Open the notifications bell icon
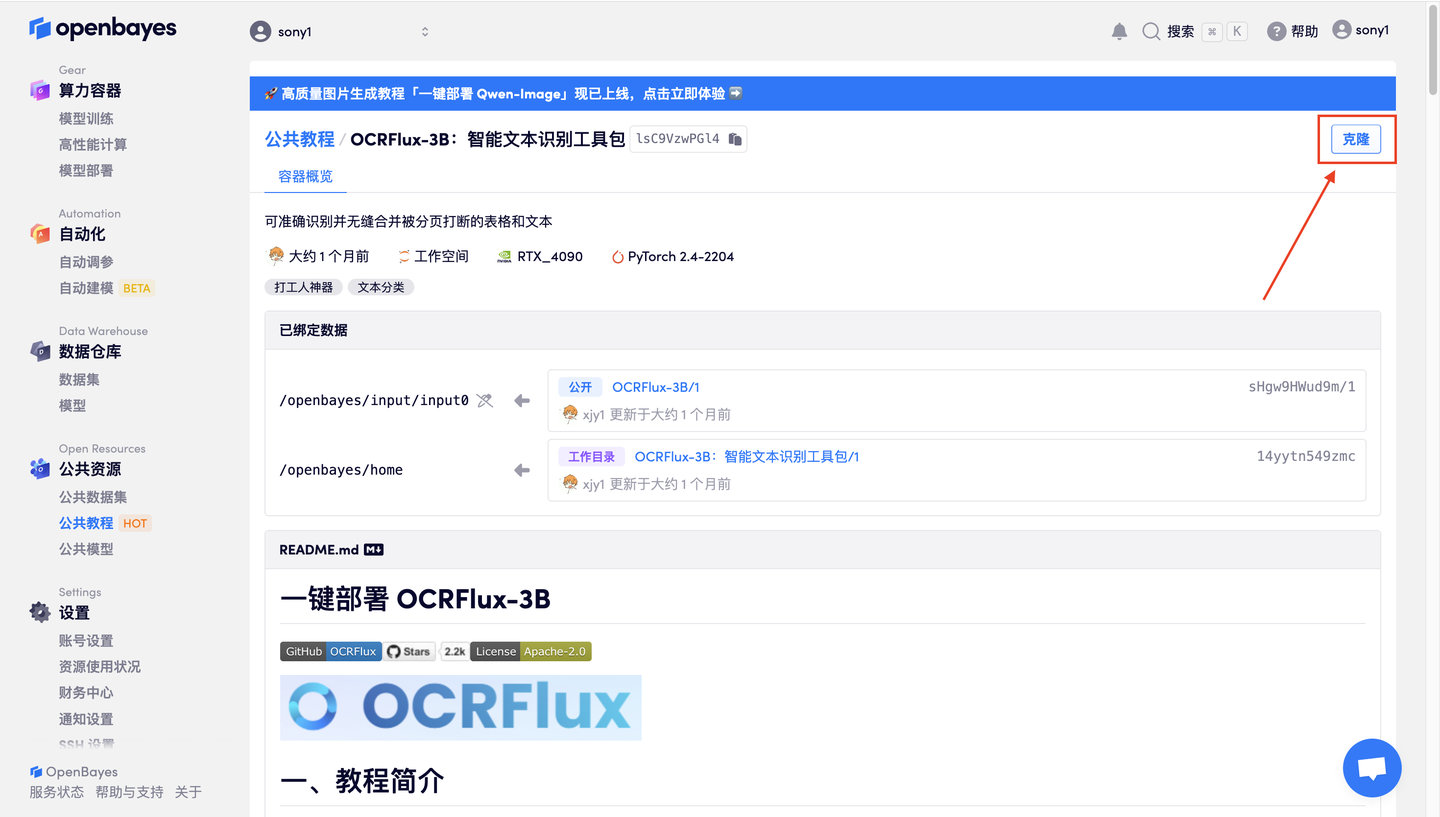Image resolution: width=1440 pixels, height=817 pixels. pyautogui.click(x=1119, y=30)
